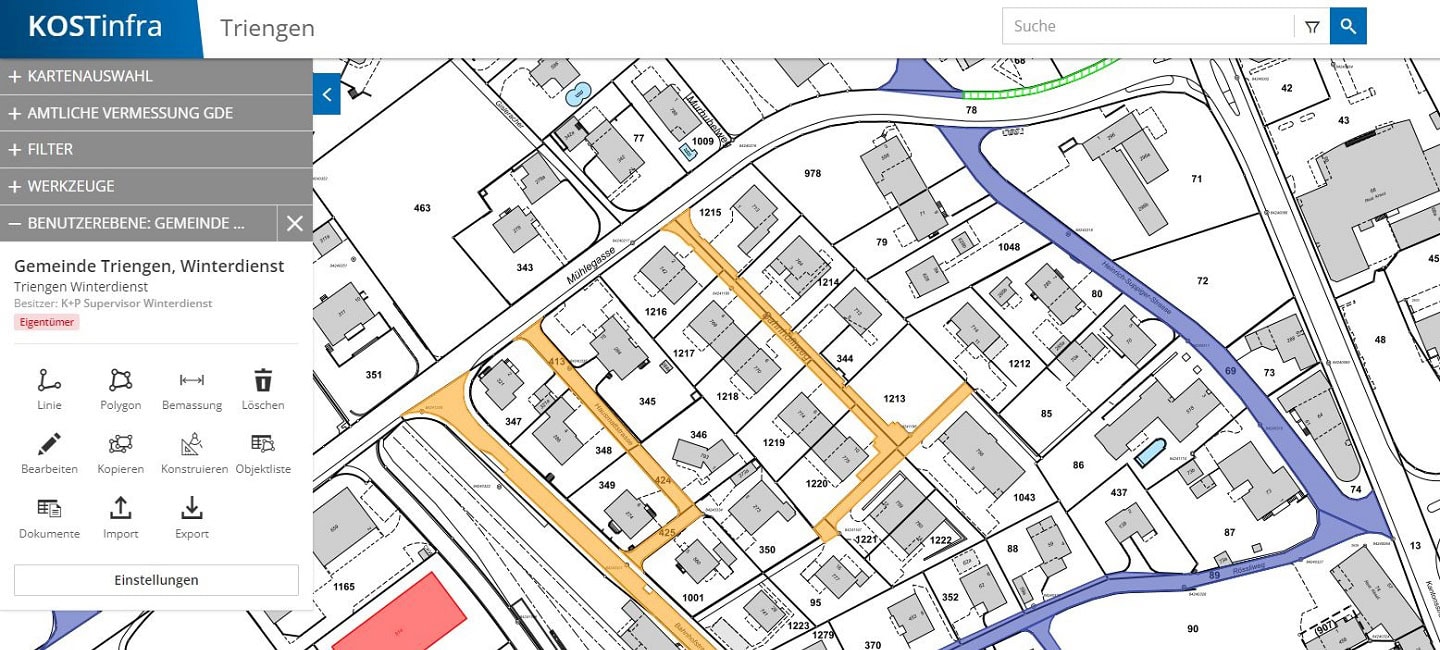The image size is (1440, 650).
Task: Open the Objektliste table
Action: [x=263, y=445]
